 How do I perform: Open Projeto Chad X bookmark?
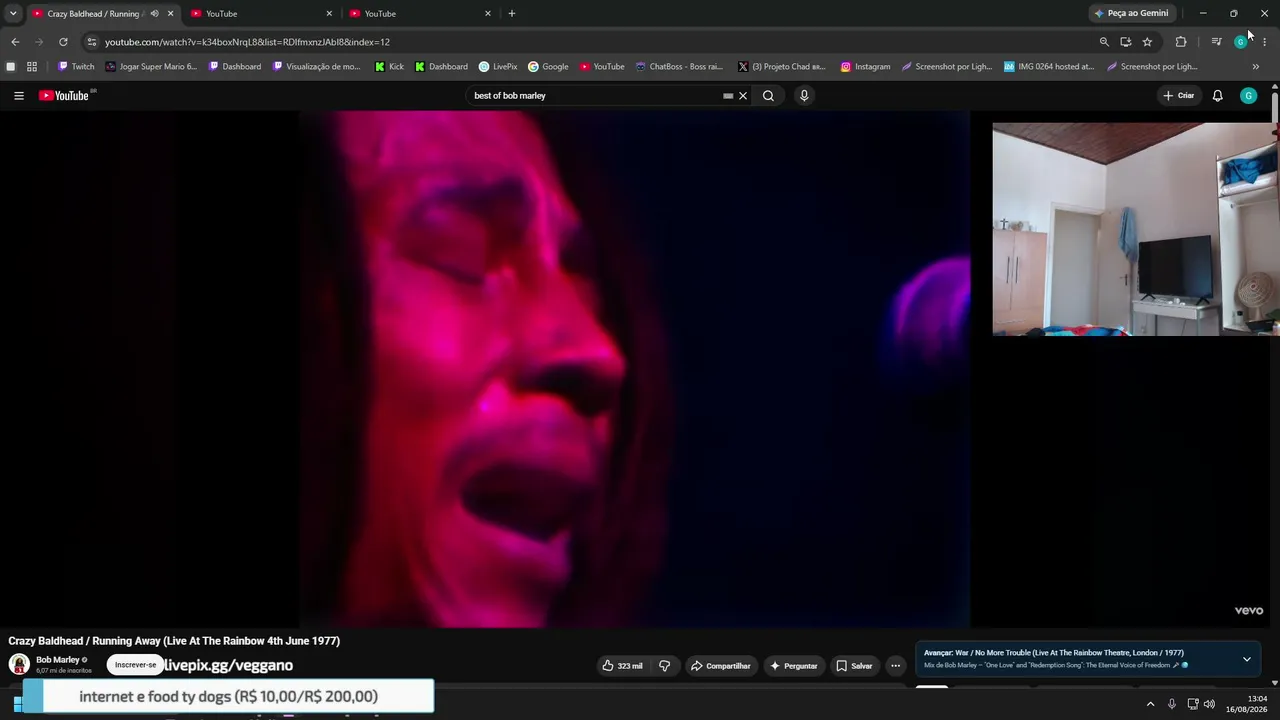(x=782, y=67)
